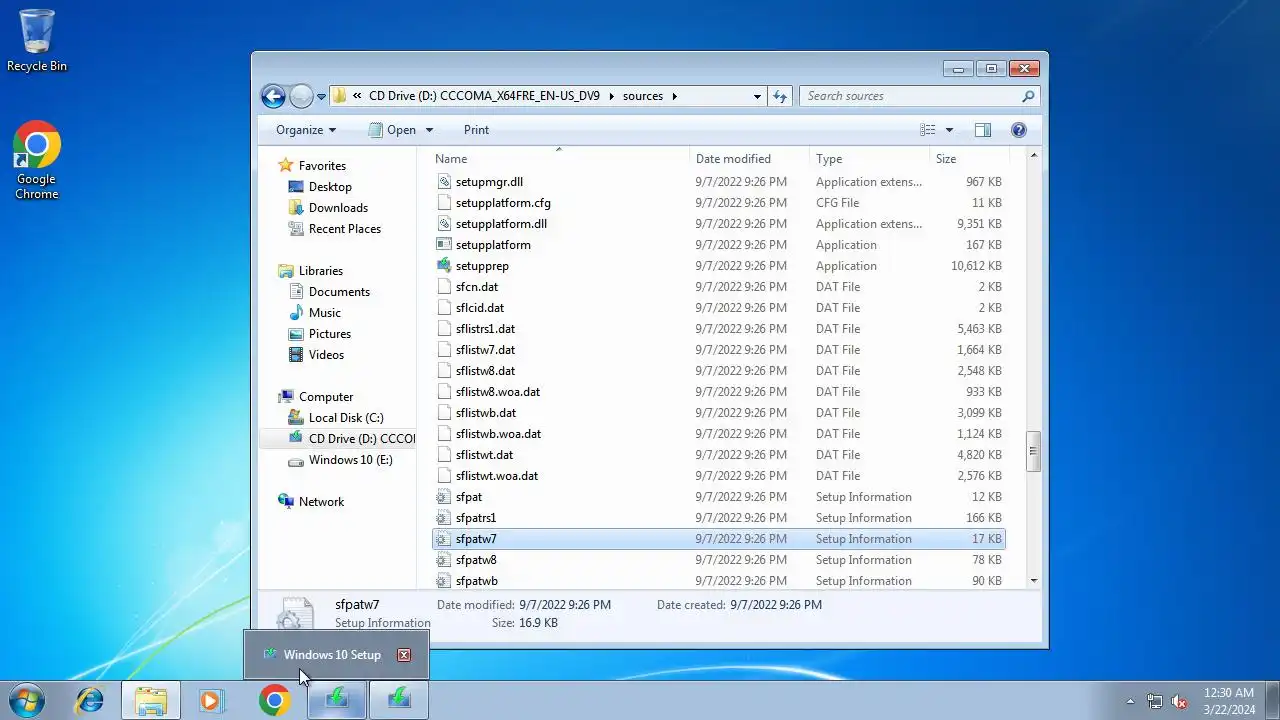The image size is (1280, 720).
Task: Sort by Name column header
Action: (x=560, y=159)
